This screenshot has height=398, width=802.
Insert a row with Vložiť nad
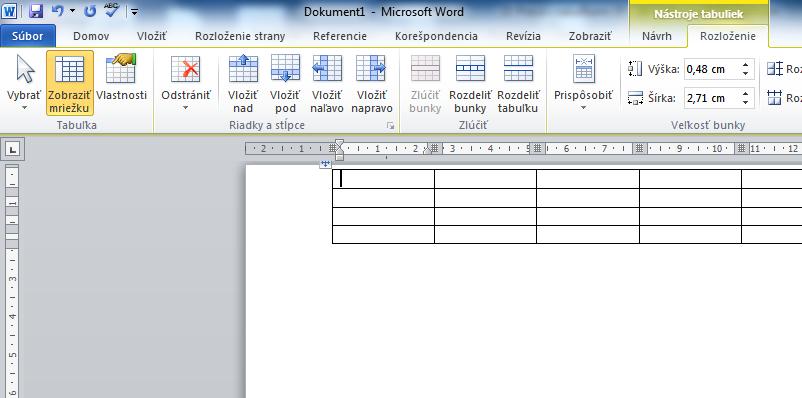click(x=243, y=83)
